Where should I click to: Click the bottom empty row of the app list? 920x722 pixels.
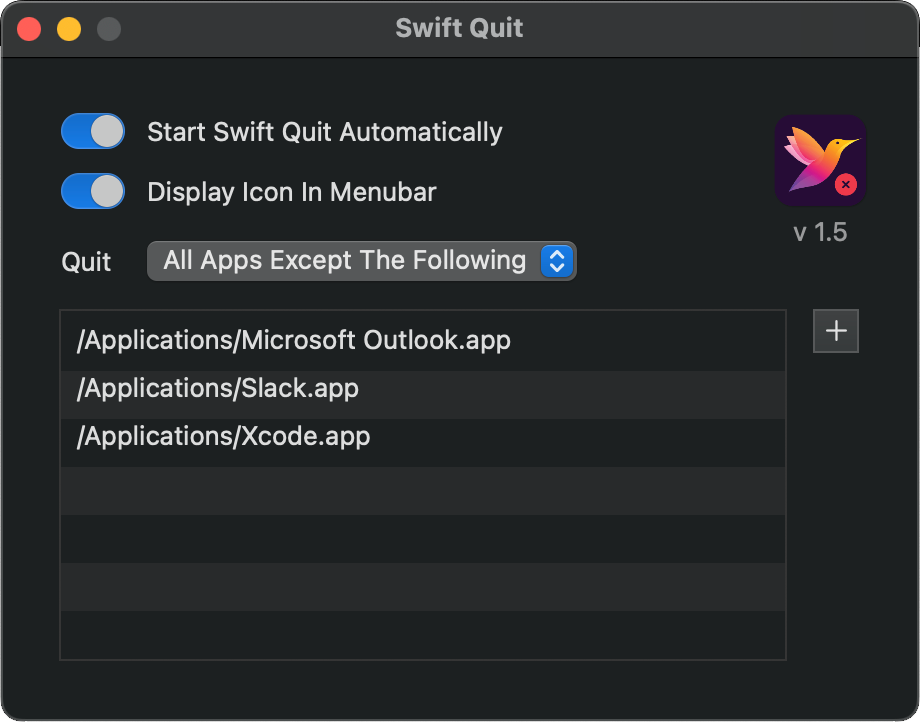[x=422, y=634]
